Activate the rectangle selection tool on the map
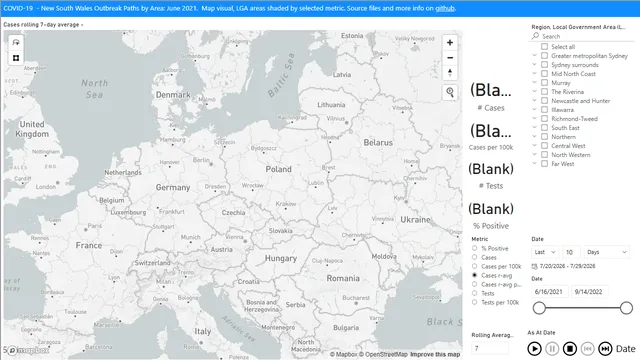 tap(16, 58)
